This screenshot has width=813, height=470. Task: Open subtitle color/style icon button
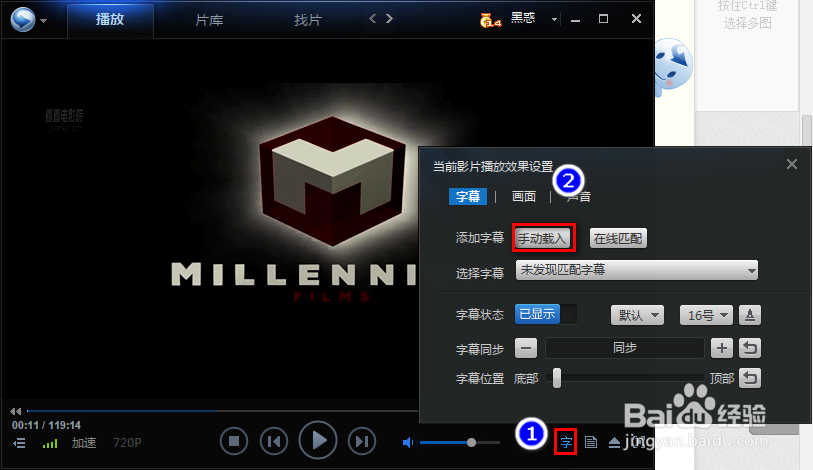pyautogui.click(x=750, y=315)
